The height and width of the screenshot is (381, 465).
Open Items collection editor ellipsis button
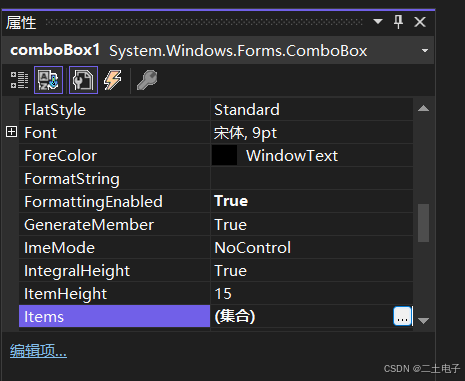point(402,316)
